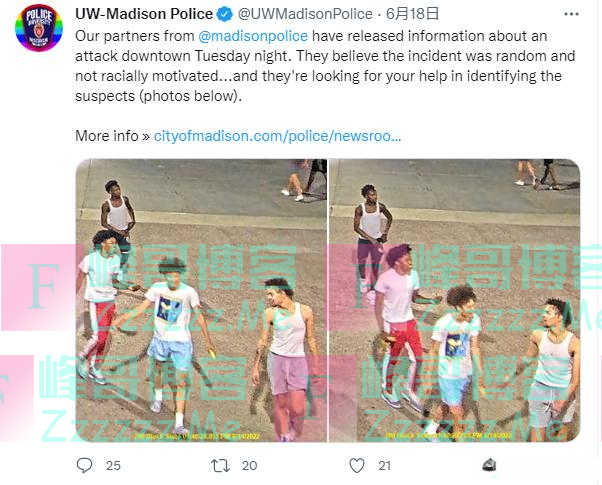602x485 pixels.
Task: Open the cityofmadison.com police newsroom link
Action: [277, 136]
